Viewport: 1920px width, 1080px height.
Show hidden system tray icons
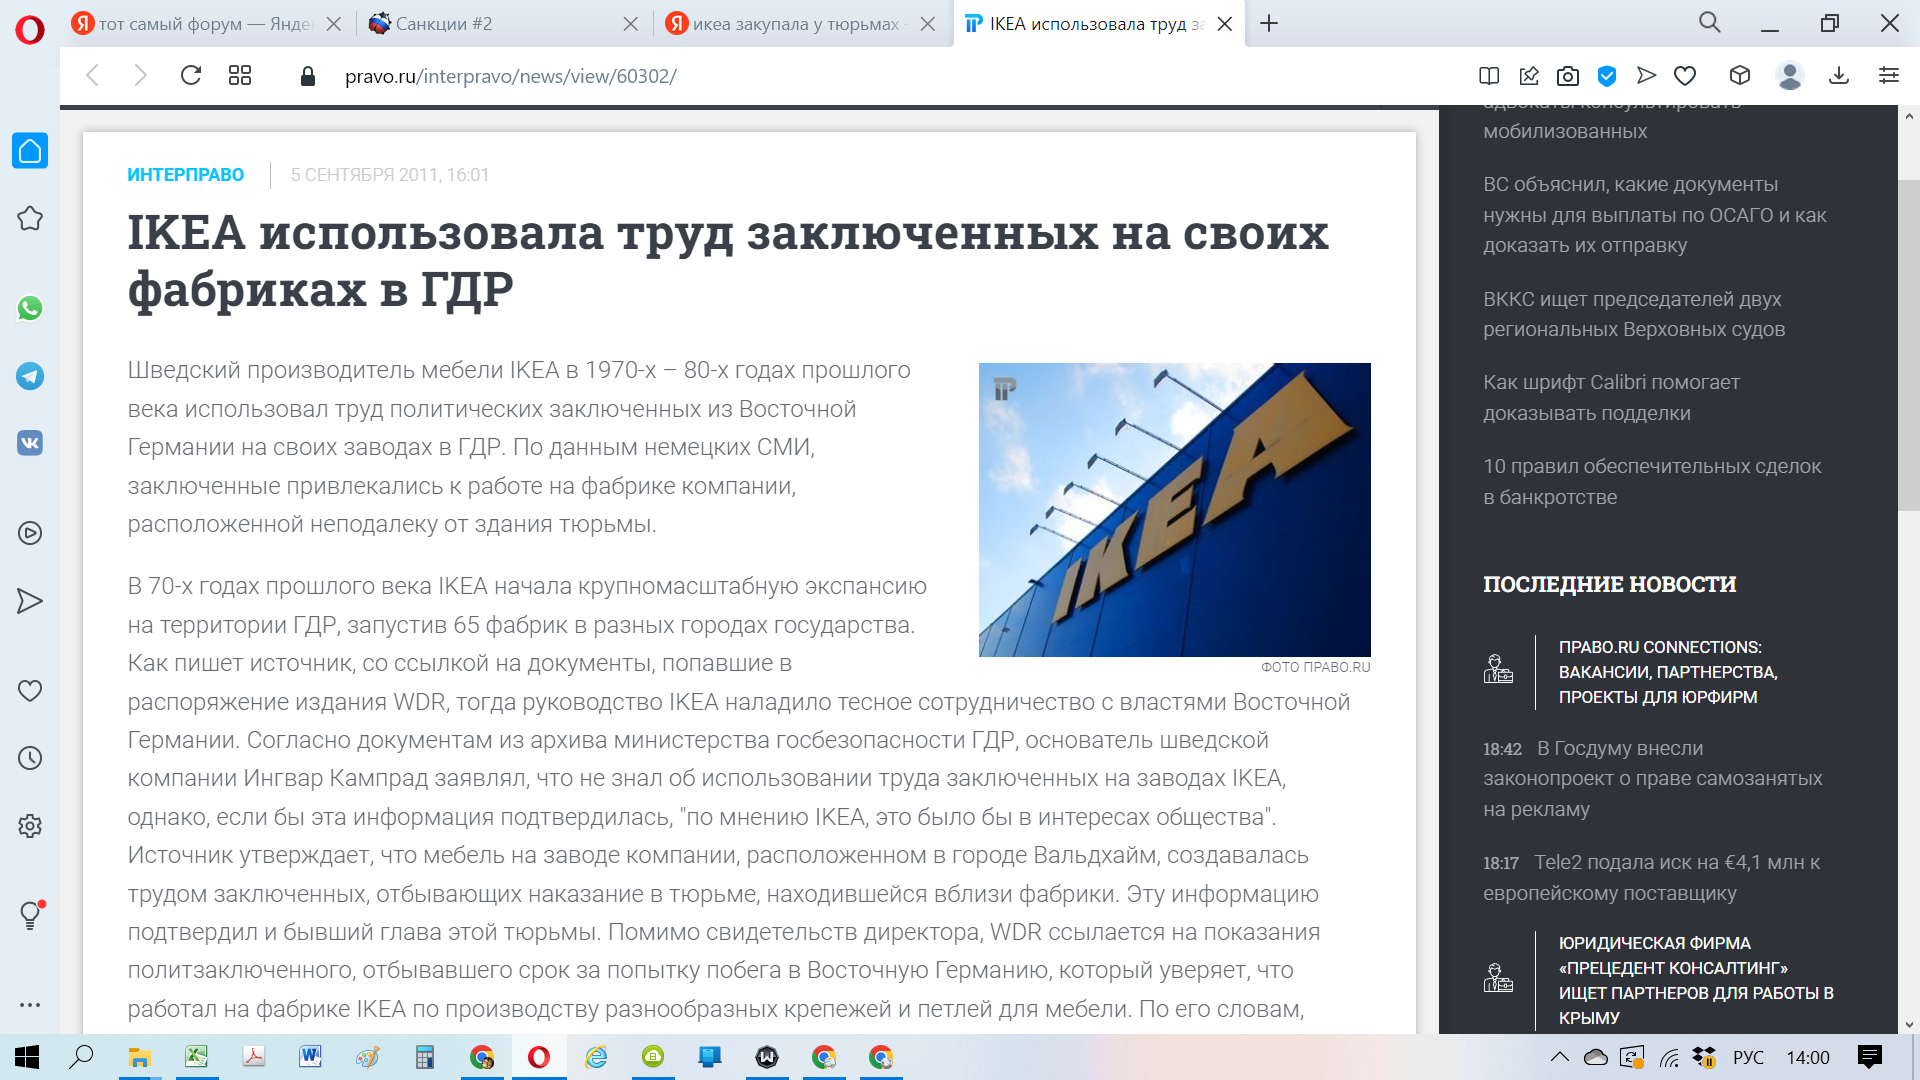(x=1559, y=1057)
